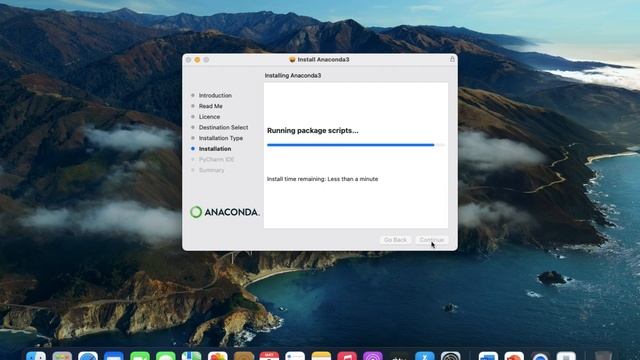Click the blue installation progress bar

click(356, 144)
